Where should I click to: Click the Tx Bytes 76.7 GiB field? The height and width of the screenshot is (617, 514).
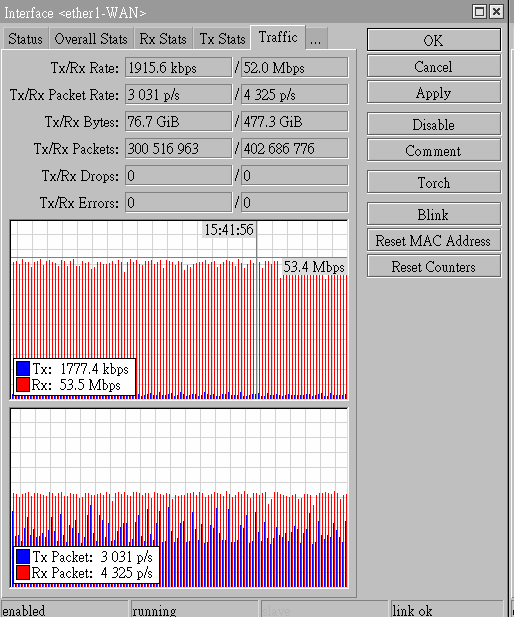(x=179, y=122)
